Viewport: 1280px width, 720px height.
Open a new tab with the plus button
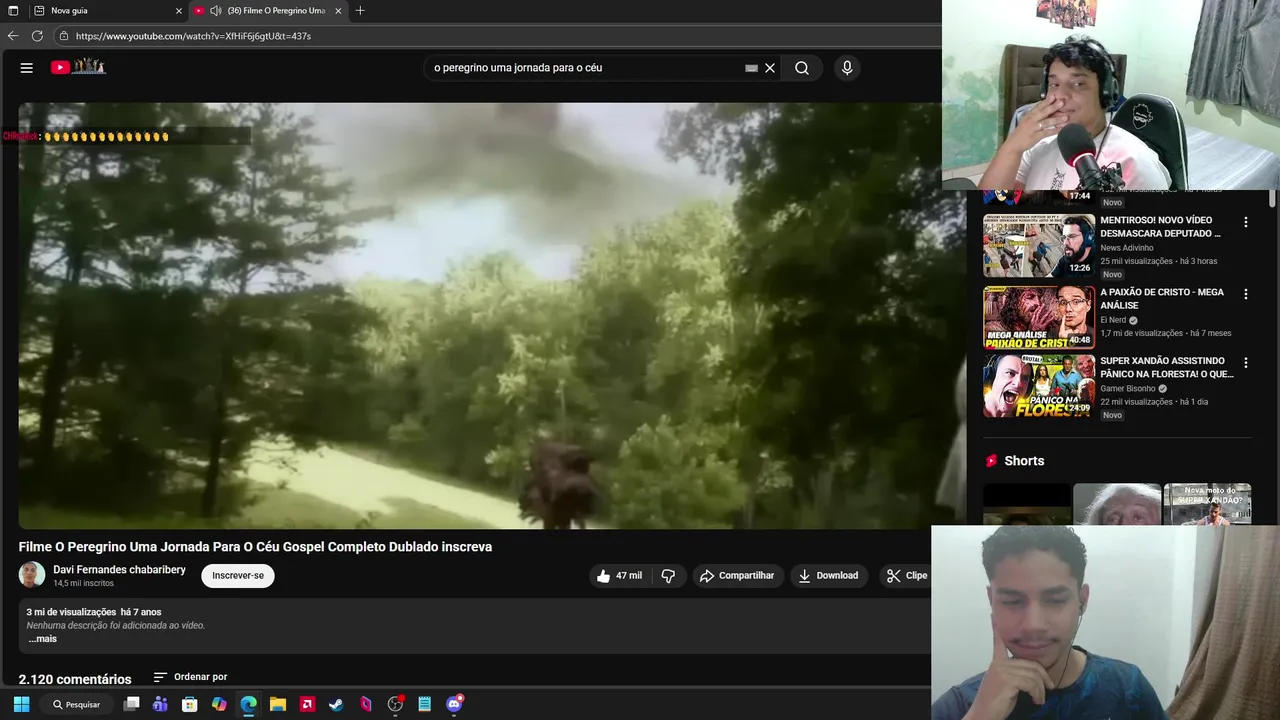coord(360,11)
